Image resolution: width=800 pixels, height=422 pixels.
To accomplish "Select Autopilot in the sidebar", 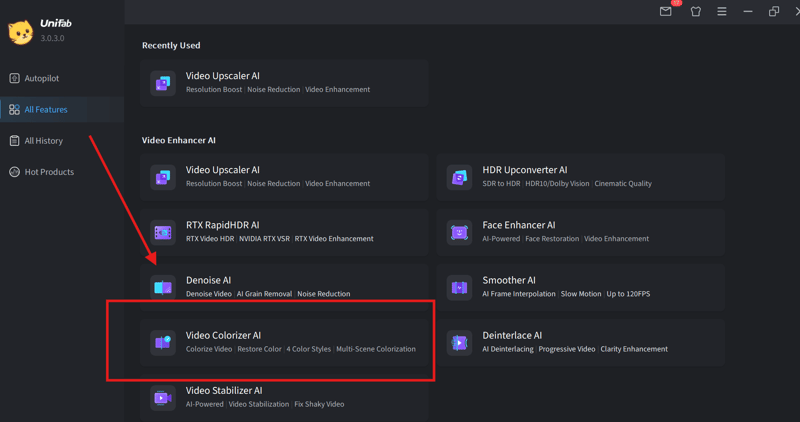I will [x=41, y=78].
